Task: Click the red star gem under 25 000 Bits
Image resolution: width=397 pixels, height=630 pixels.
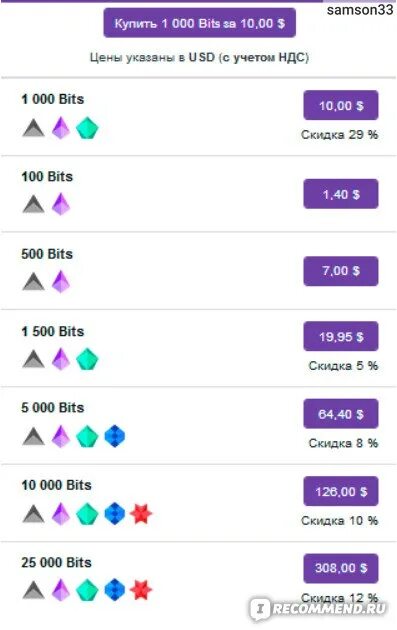Action: (141, 590)
